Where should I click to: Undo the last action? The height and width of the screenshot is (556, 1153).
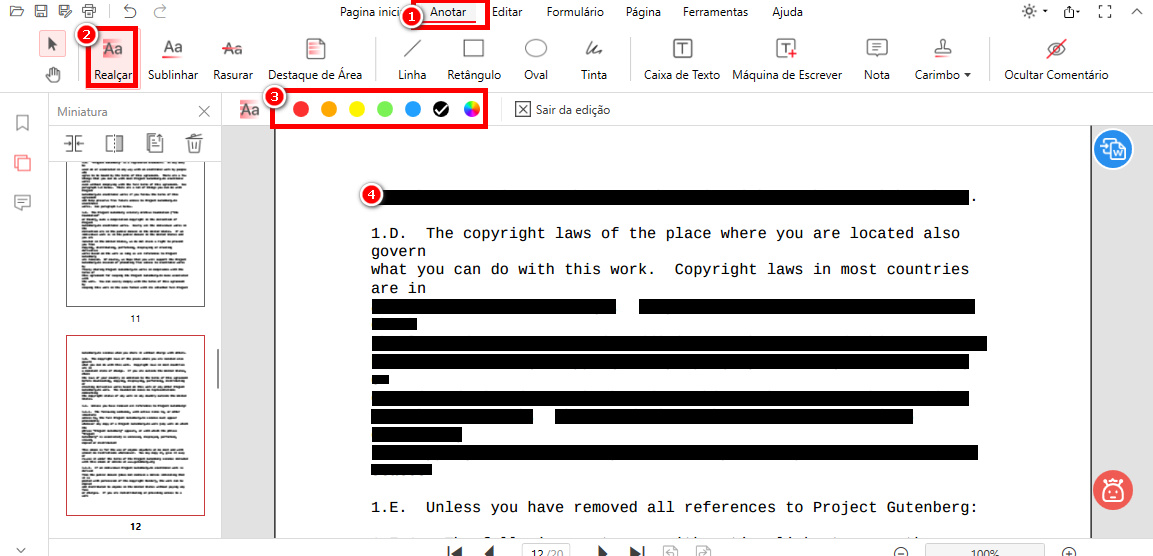(x=130, y=11)
